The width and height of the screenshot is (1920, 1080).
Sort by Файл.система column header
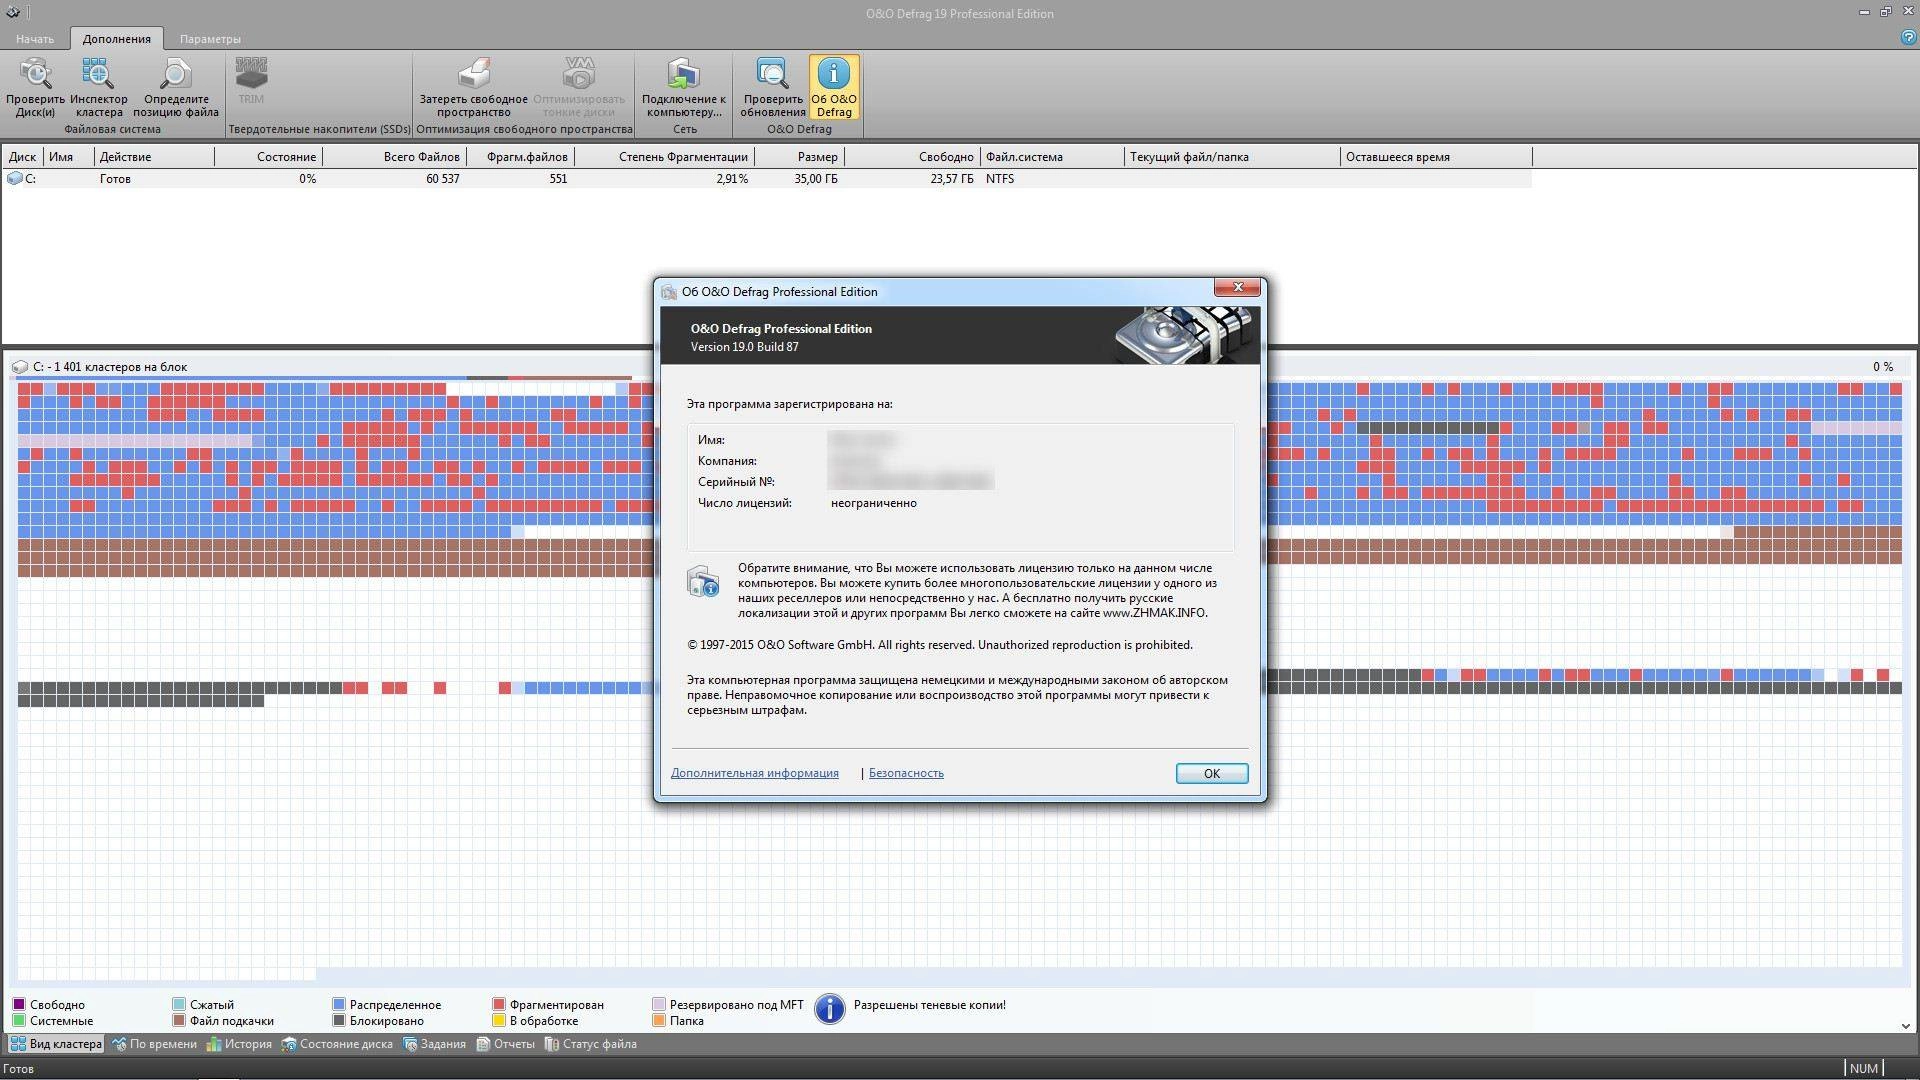point(1053,157)
